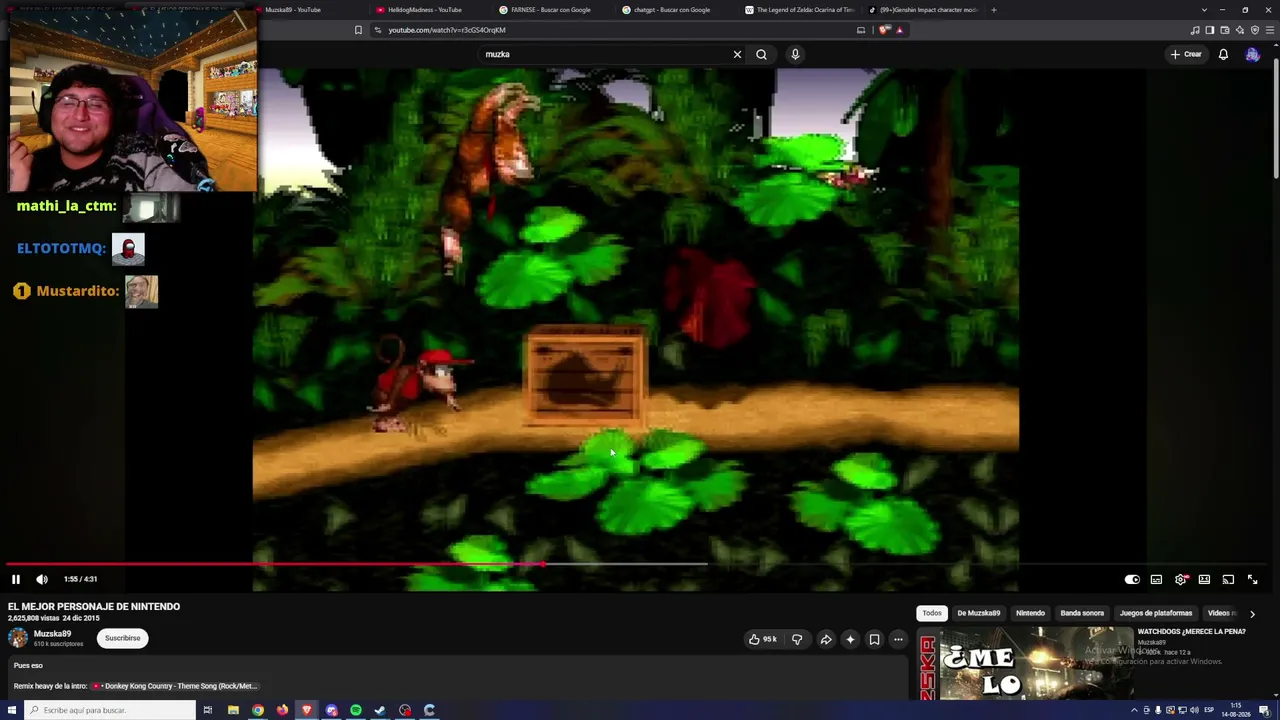The height and width of the screenshot is (720, 1280).
Task: Open Spotify from the taskbar
Action: [x=356, y=710]
